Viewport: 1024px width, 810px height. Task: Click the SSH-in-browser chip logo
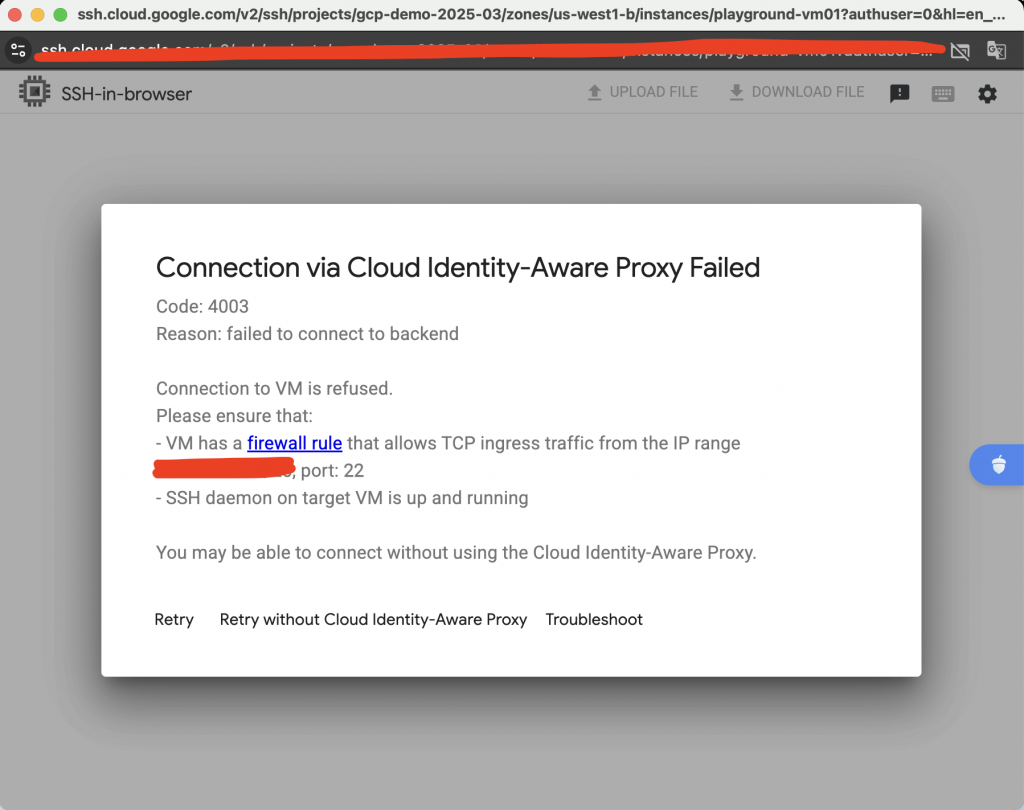[x=35, y=93]
